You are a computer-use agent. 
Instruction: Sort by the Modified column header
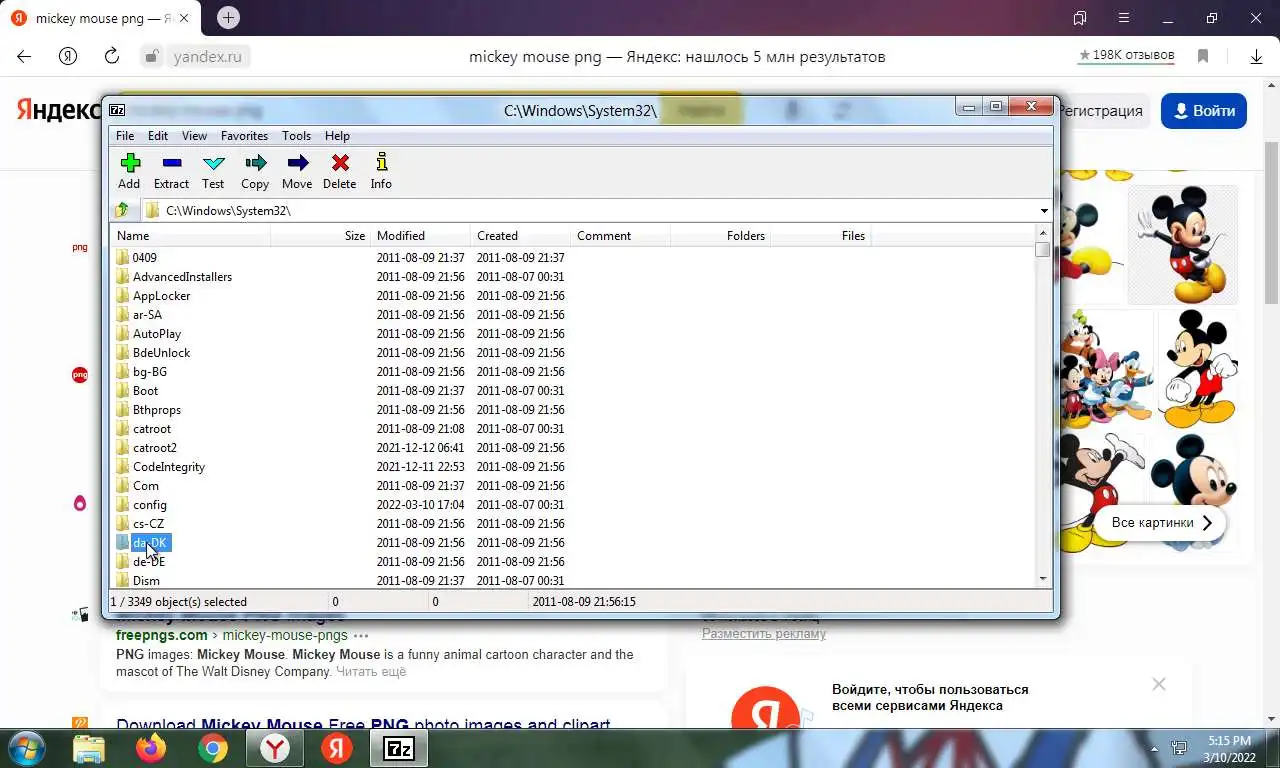click(420, 236)
